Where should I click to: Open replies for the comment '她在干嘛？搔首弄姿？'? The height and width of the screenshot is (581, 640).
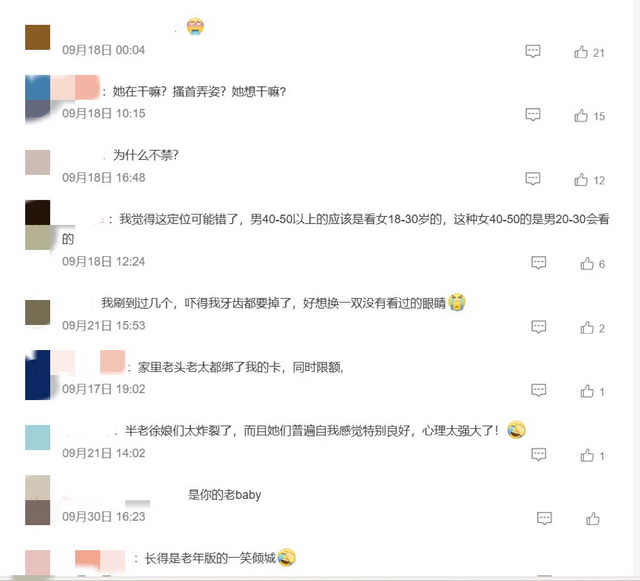pyautogui.click(x=533, y=114)
